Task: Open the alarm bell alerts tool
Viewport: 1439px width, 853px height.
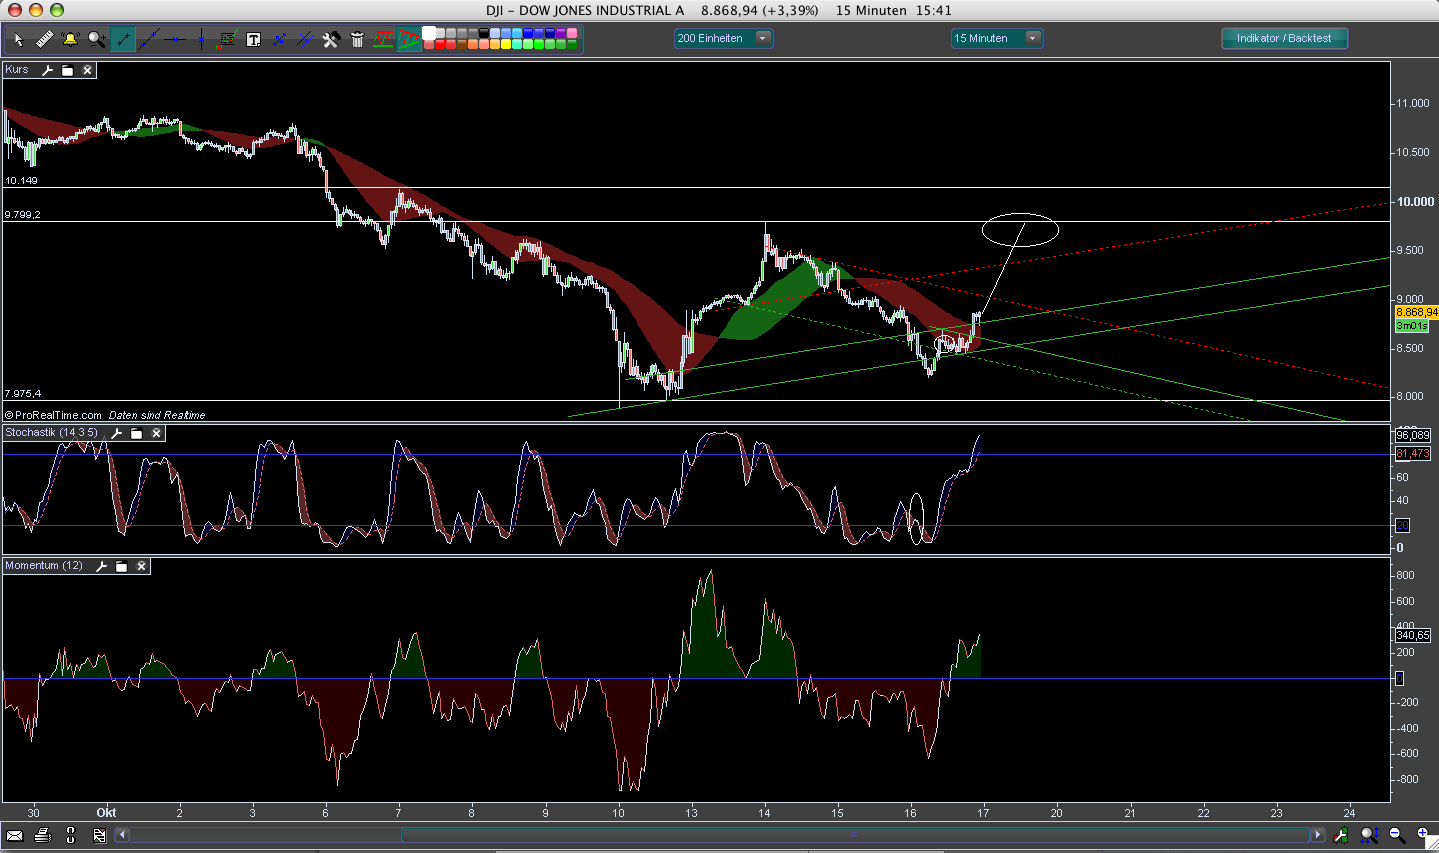Action: pos(70,39)
